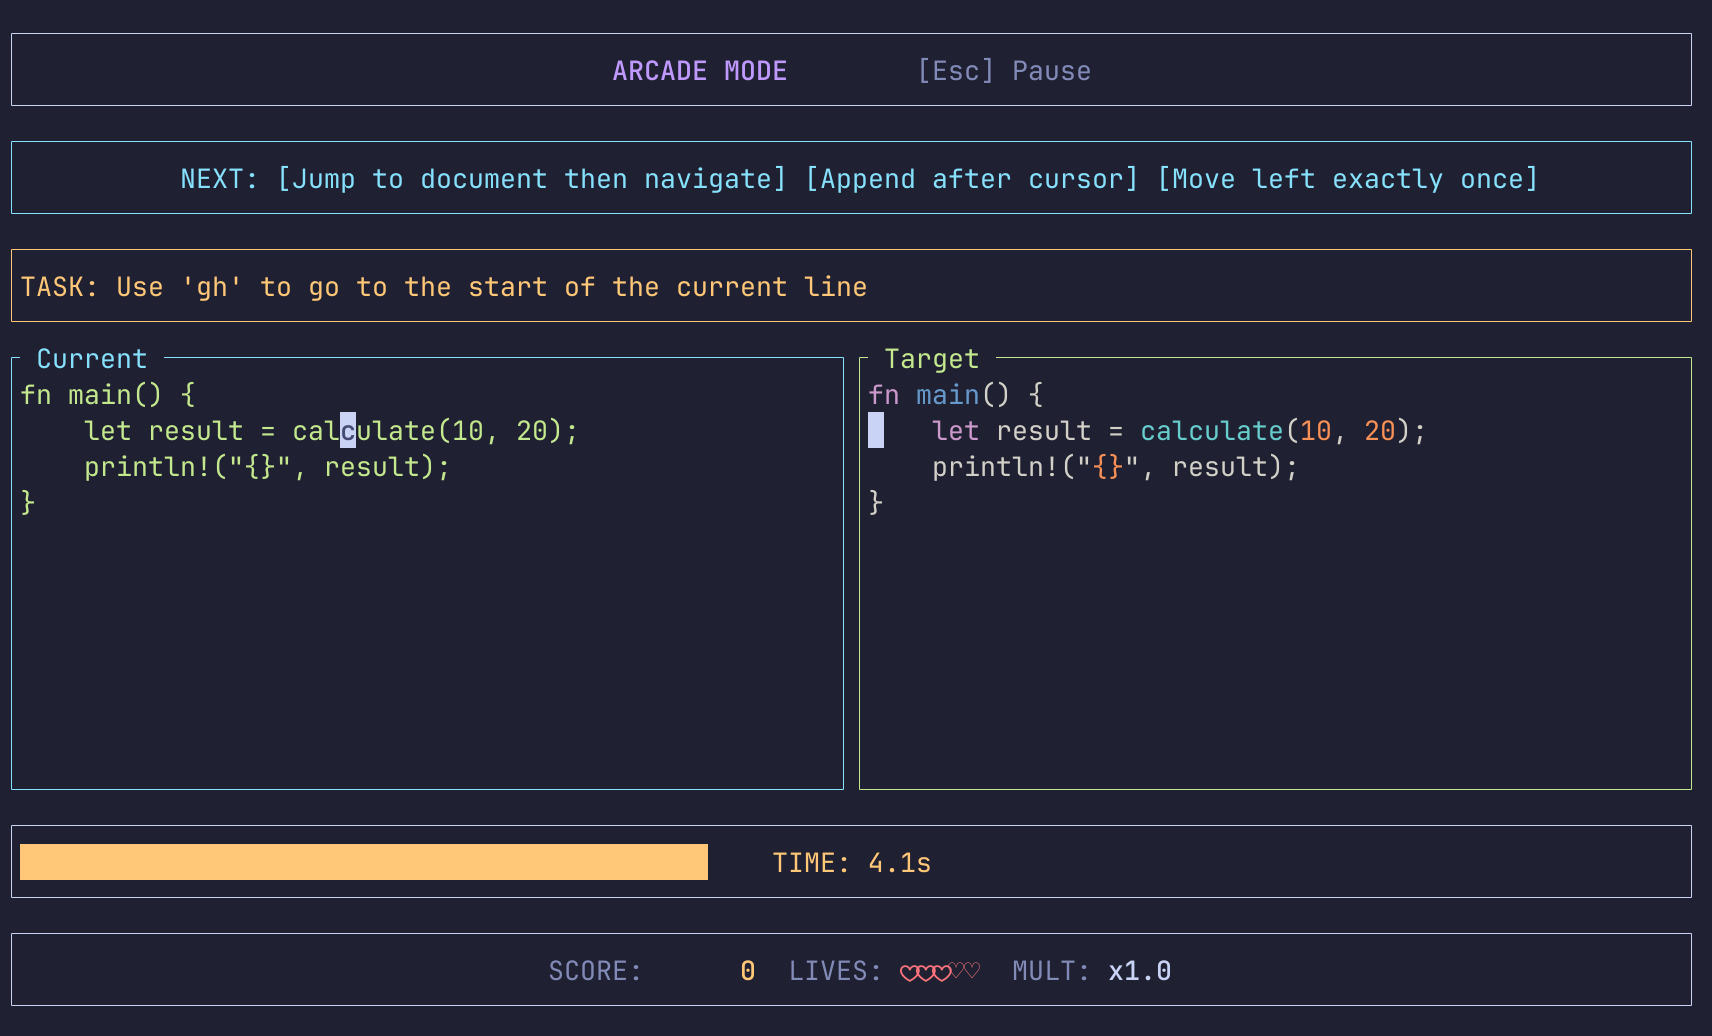1712x1036 pixels.
Task: Click the Current pane title
Action: point(92,359)
